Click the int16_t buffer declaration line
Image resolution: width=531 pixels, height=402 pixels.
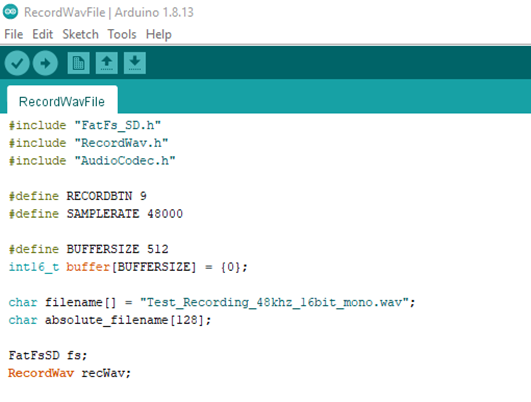tap(128, 267)
